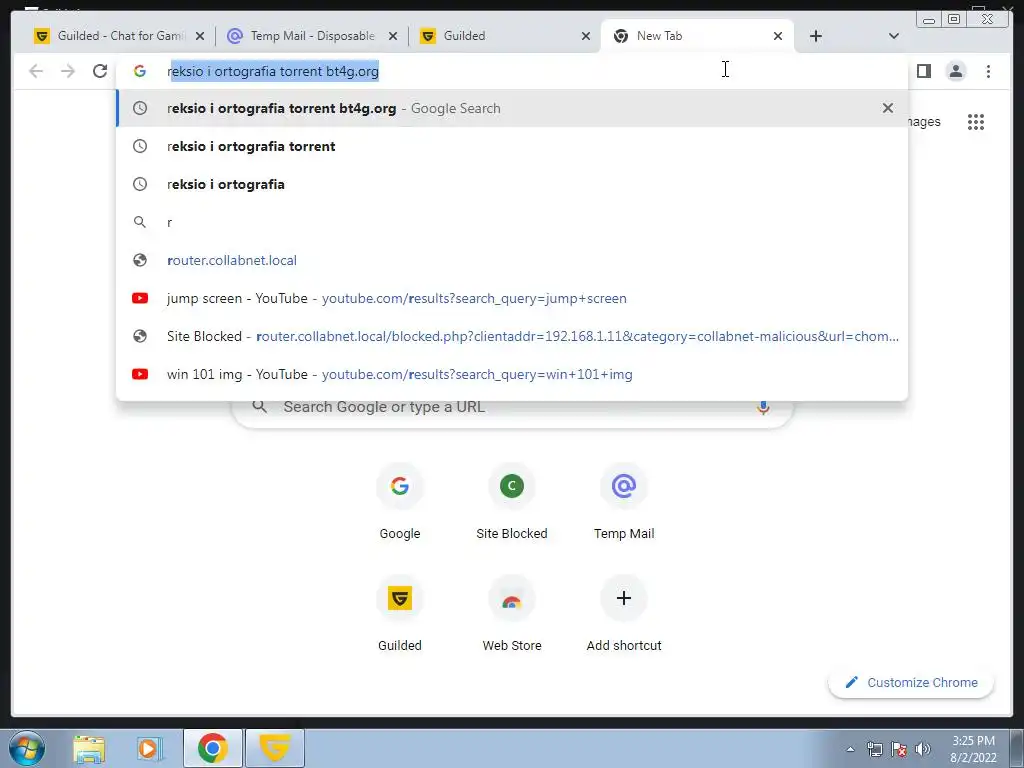The width and height of the screenshot is (1024, 768).
Task: Open the Action Center flag icon
Action: click(899, 750)
